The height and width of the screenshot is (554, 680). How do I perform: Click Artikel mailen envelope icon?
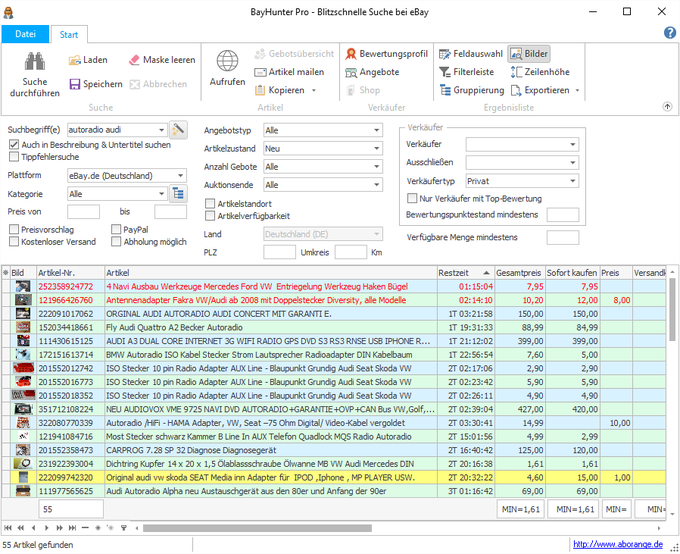(x=260, y=72)
